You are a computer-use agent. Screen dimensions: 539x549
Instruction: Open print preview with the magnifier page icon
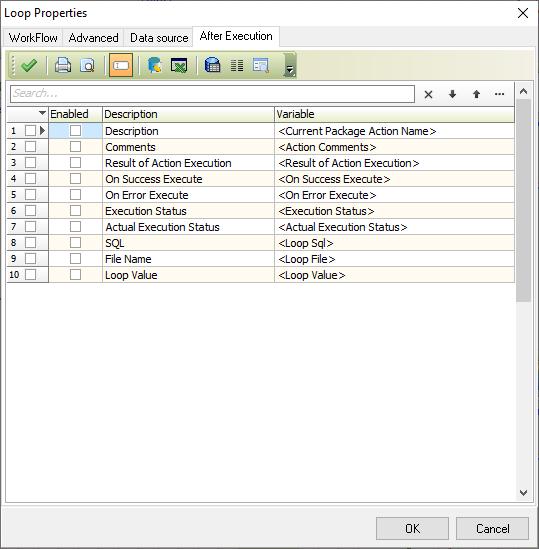[x=87, y=65]
